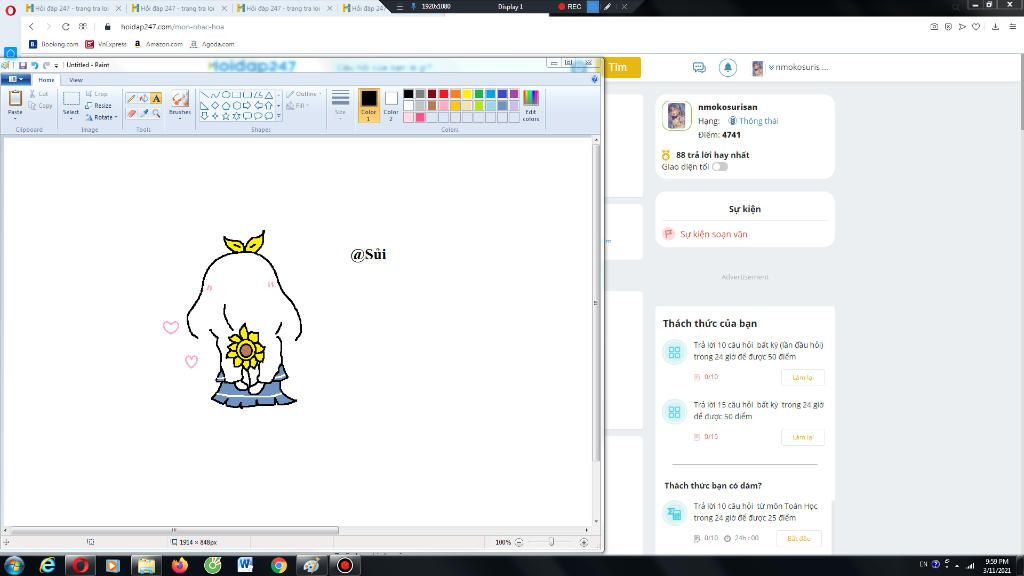Switch to the View ribbon tab
Screen dimensions: 1024x576
pos(76,80)
